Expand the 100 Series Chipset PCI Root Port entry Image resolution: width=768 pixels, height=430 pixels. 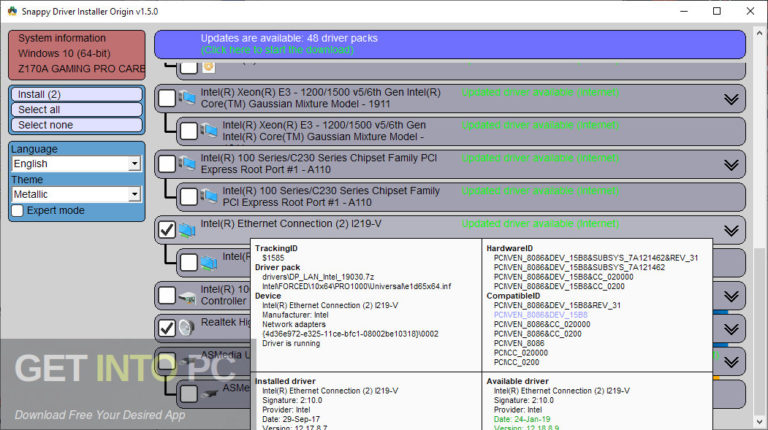tap(730, 163)
